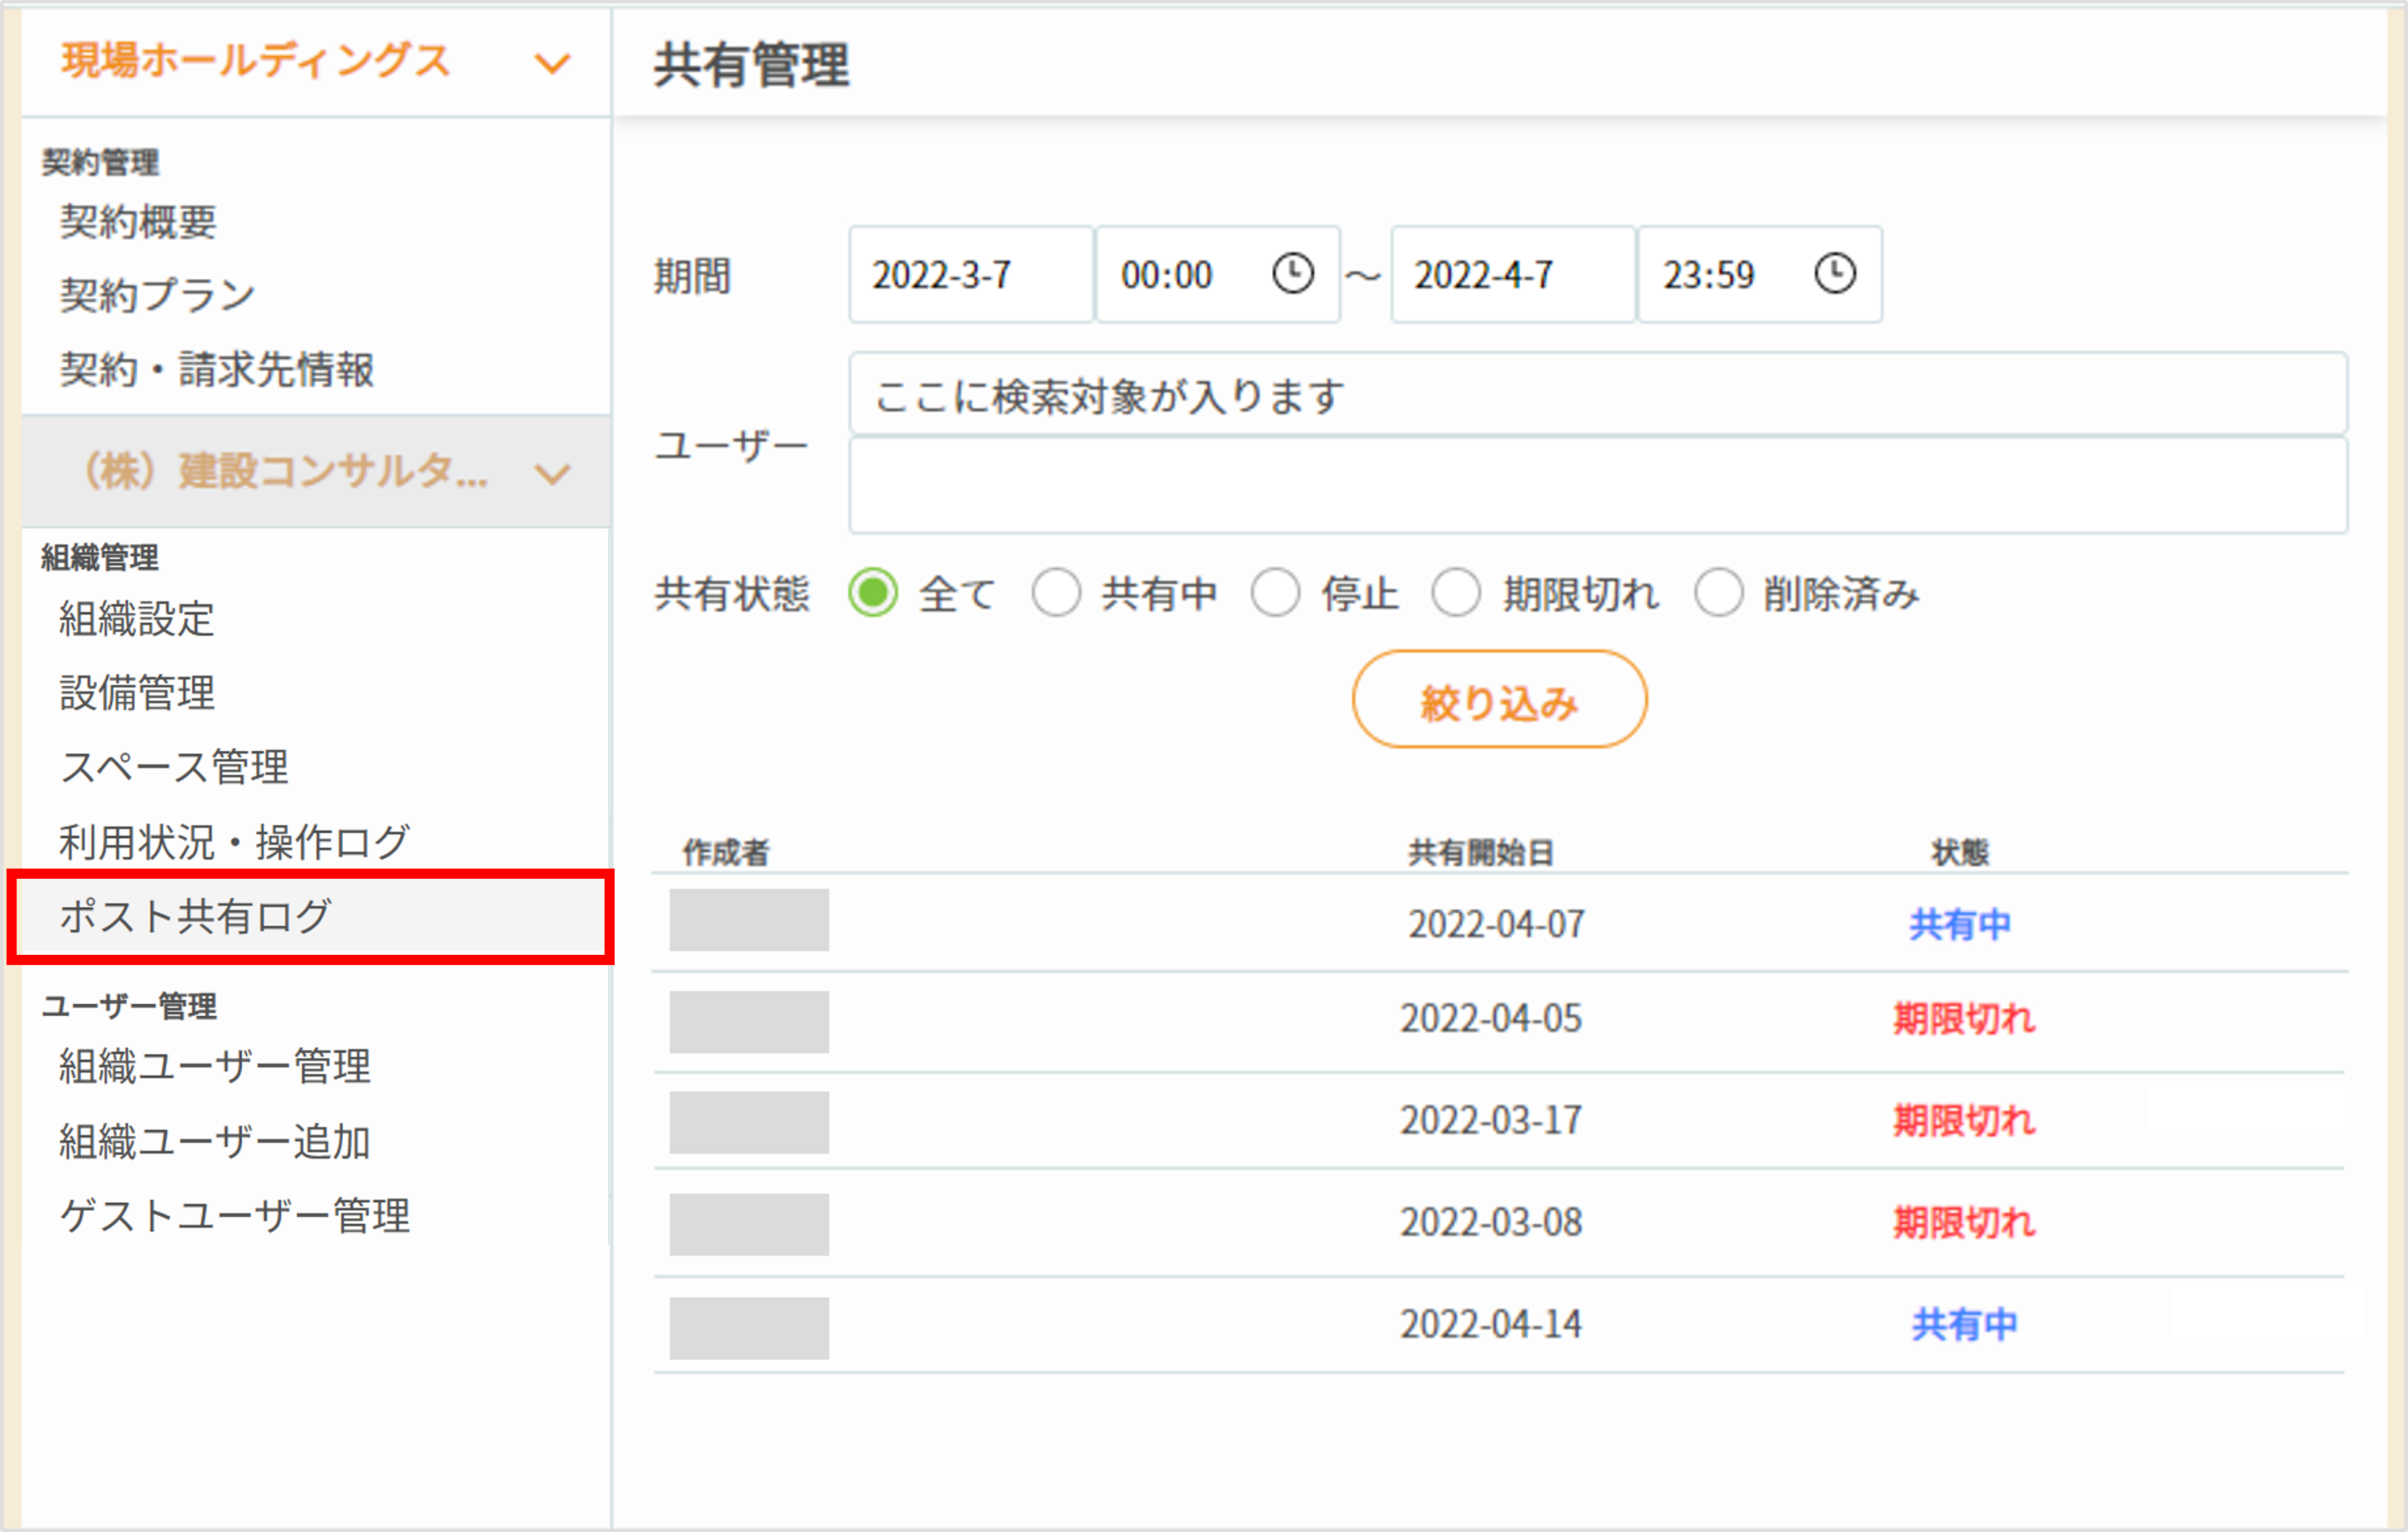Click 作成者 column header

(x=726, y=853)
